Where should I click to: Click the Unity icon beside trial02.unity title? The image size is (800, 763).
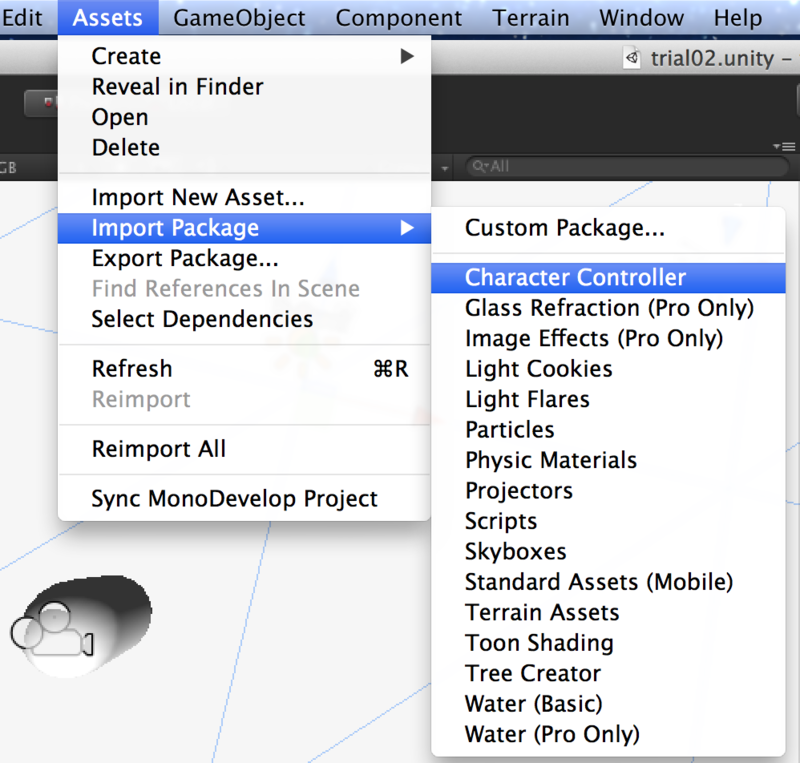[632, 58]
